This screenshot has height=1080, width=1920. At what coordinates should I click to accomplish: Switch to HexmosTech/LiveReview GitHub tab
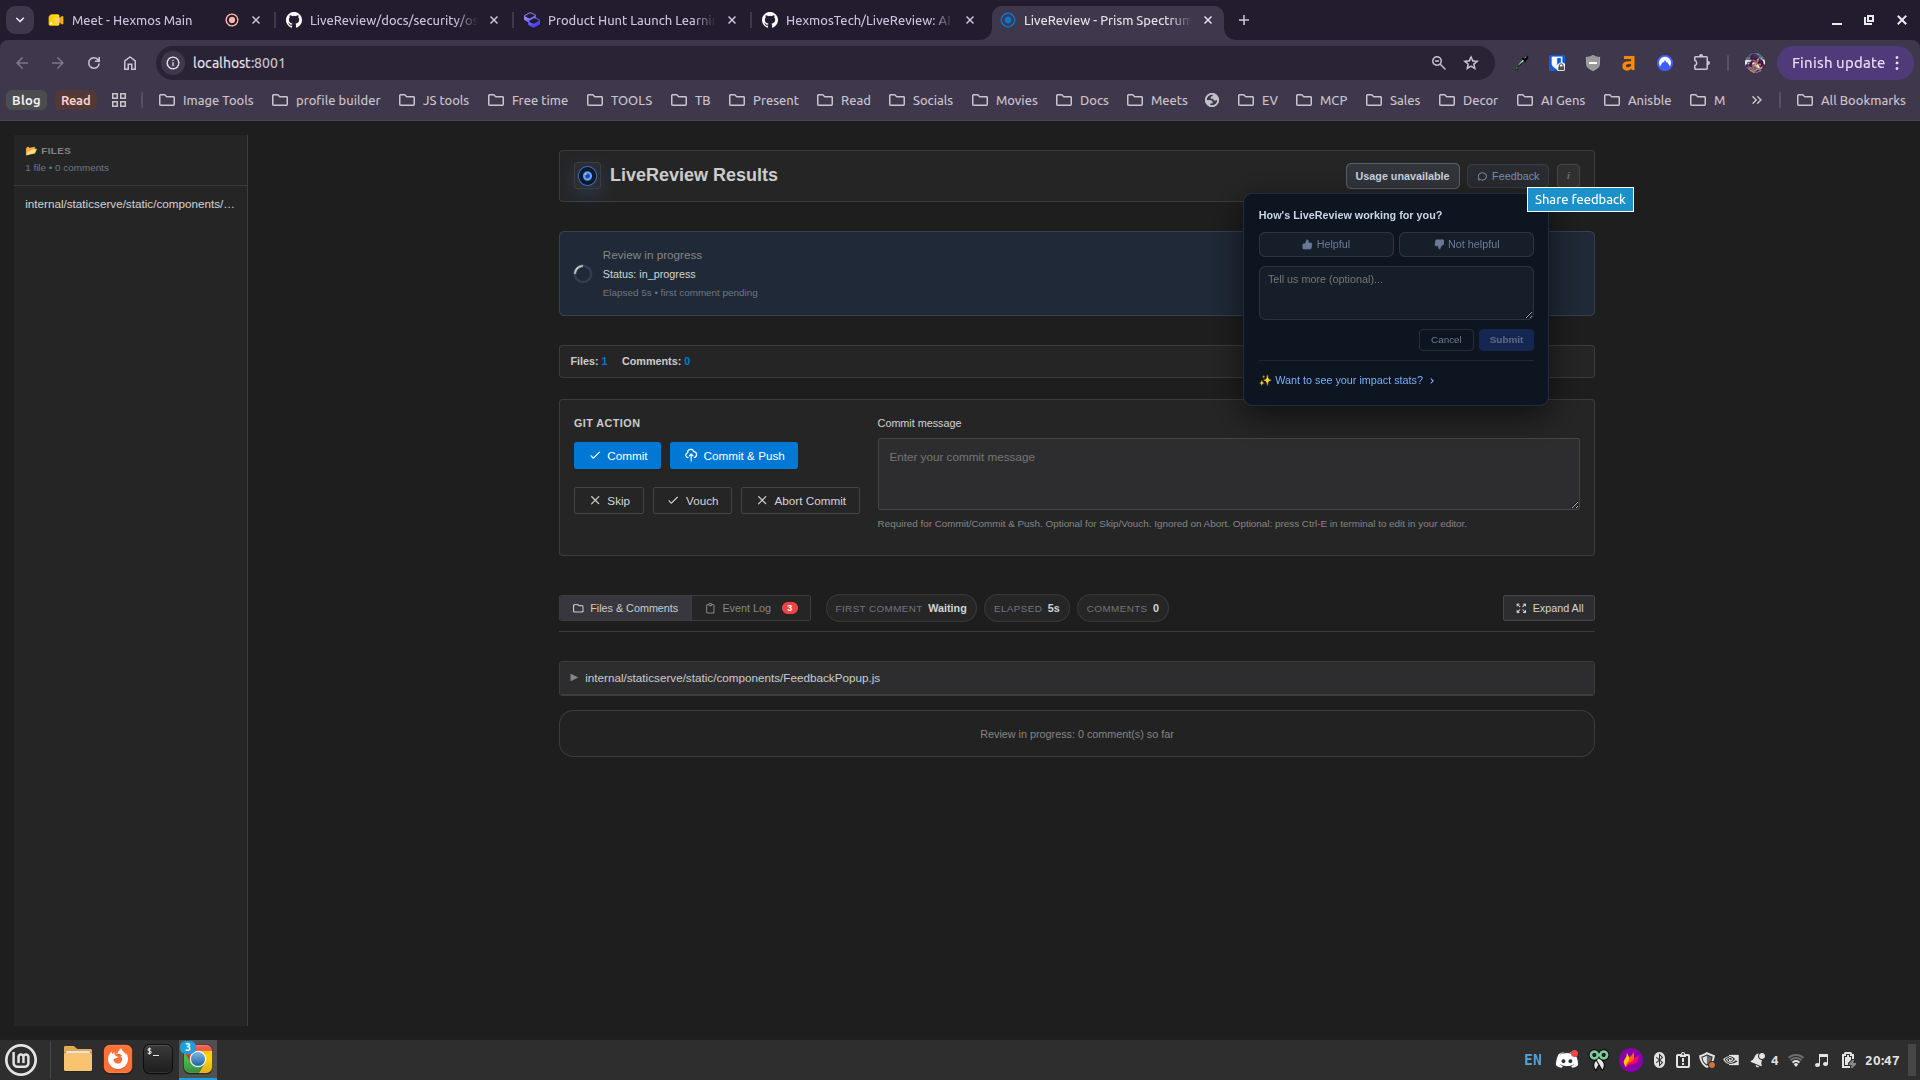(869, 20)
